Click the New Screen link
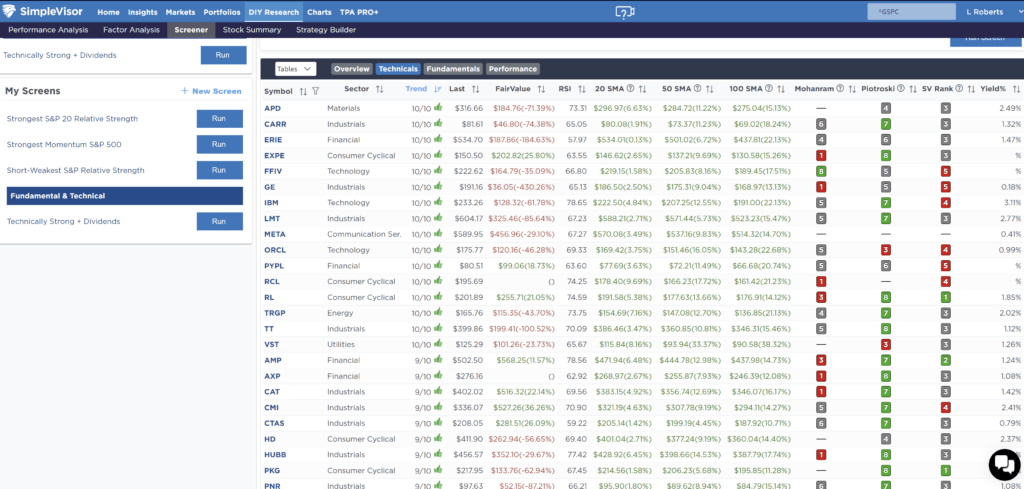 point(211,91)
